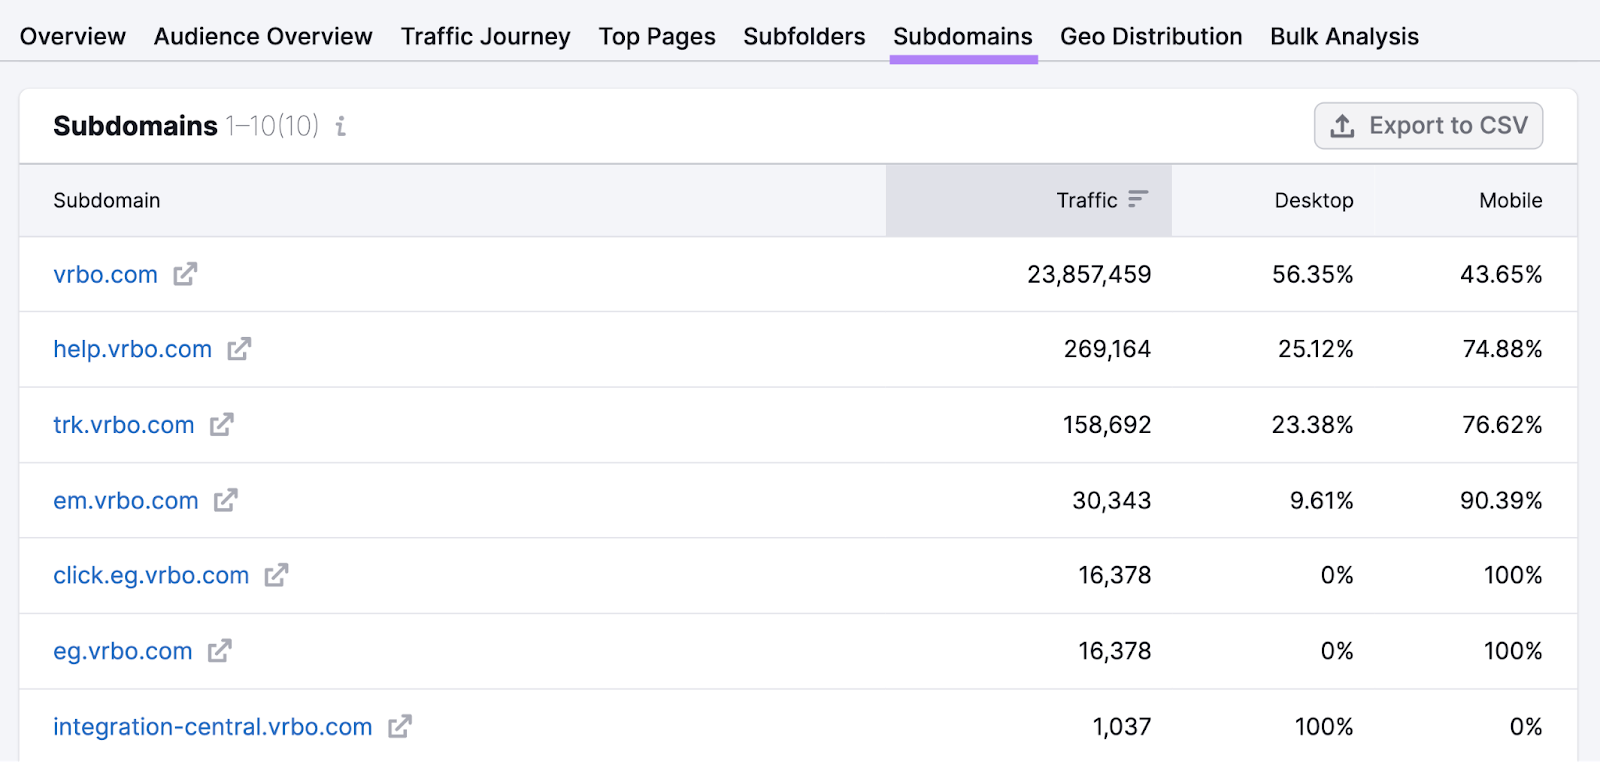Select the Top Pages tab
The image size is (1600, 762).
pos(657,37)
